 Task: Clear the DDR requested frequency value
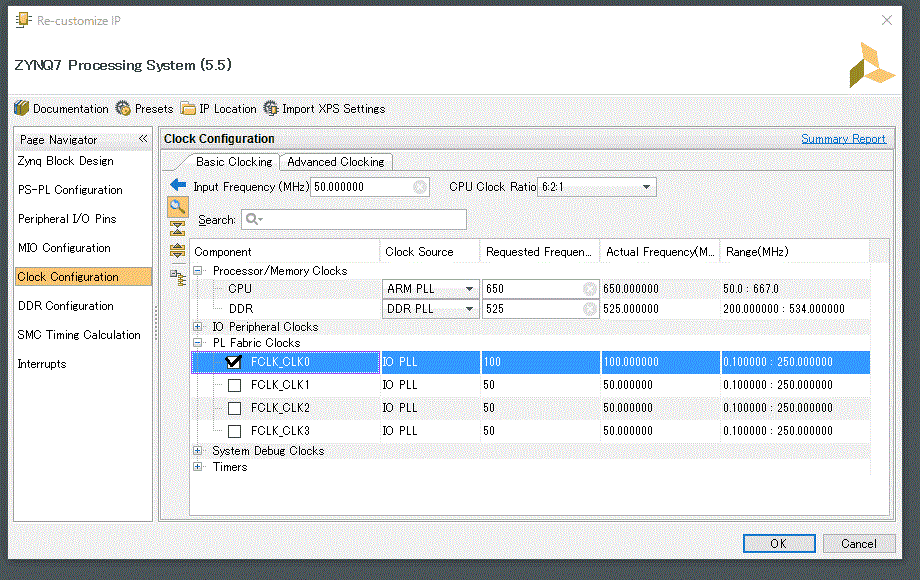coord(590,309)
